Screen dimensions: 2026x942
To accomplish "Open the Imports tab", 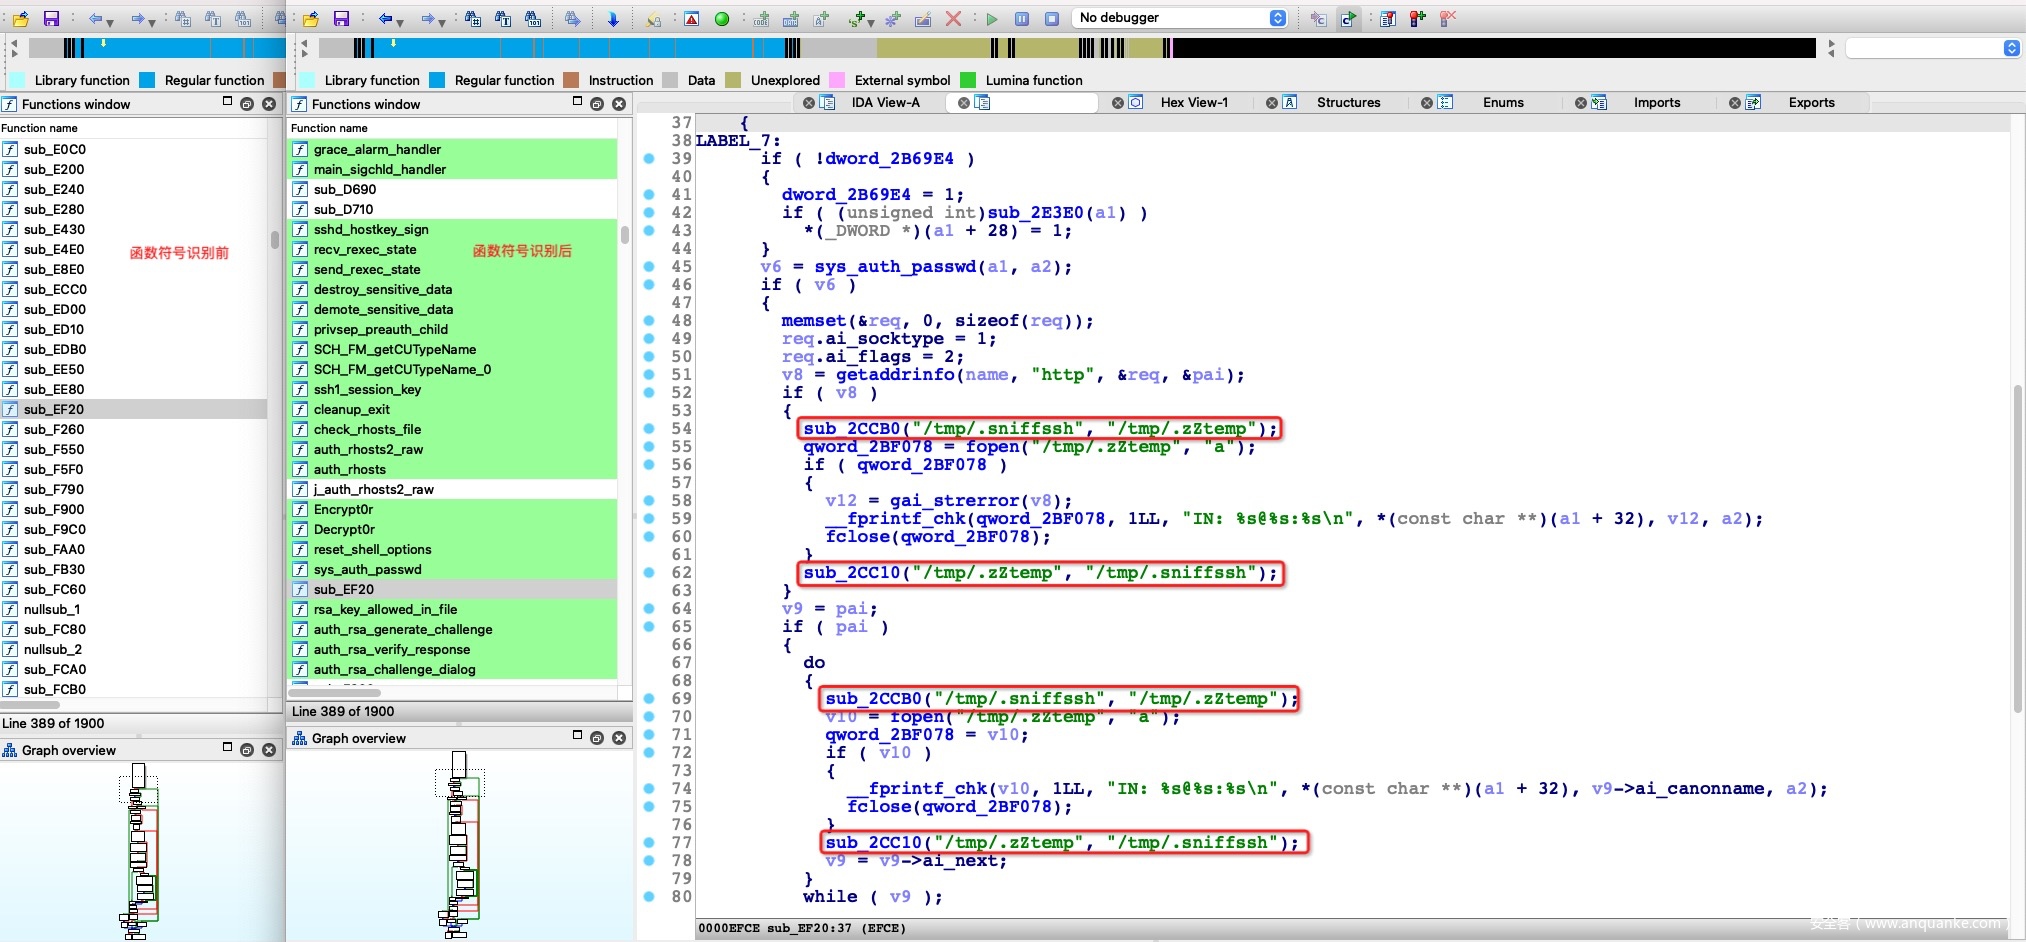I will [x=1656, y=102].
